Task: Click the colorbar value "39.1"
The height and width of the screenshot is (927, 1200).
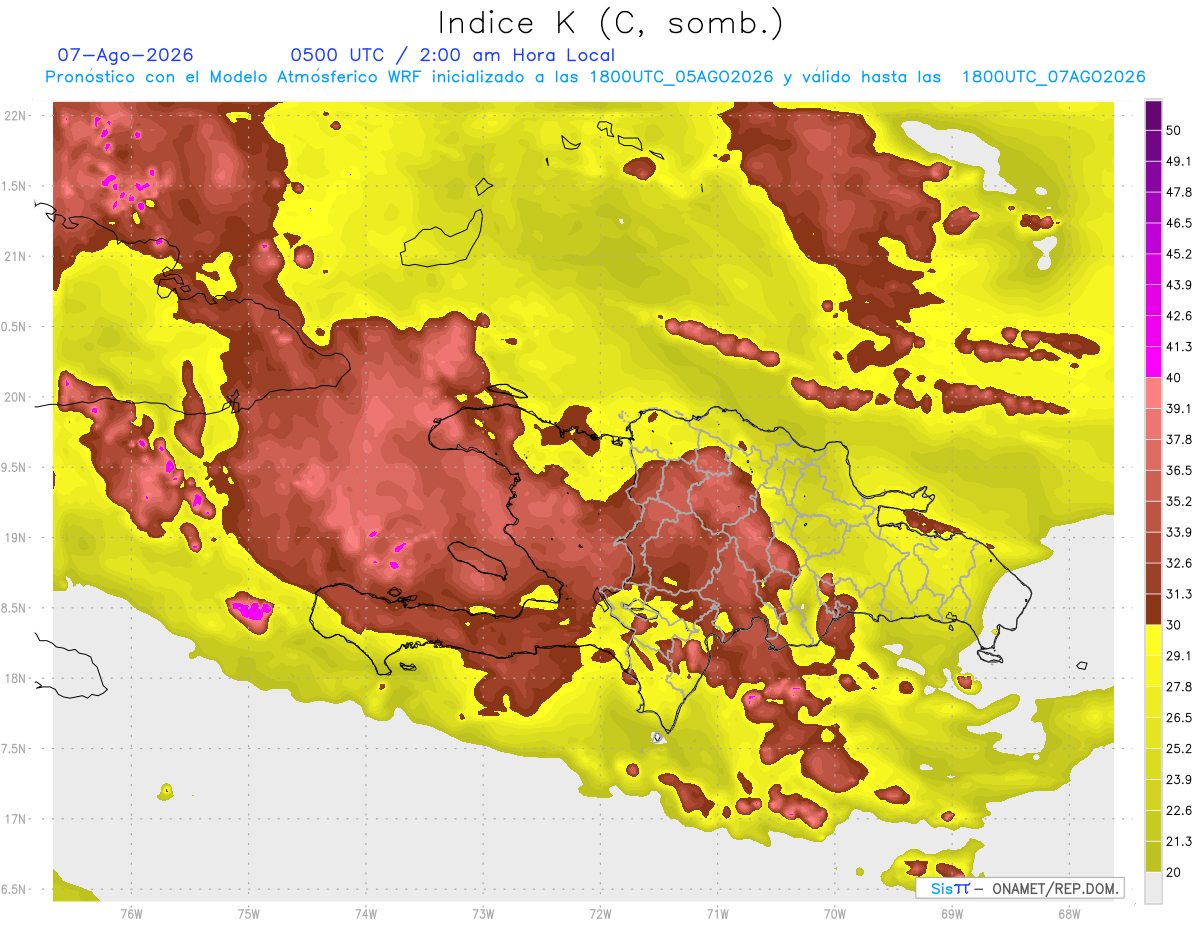Action: click(1178, 409)
